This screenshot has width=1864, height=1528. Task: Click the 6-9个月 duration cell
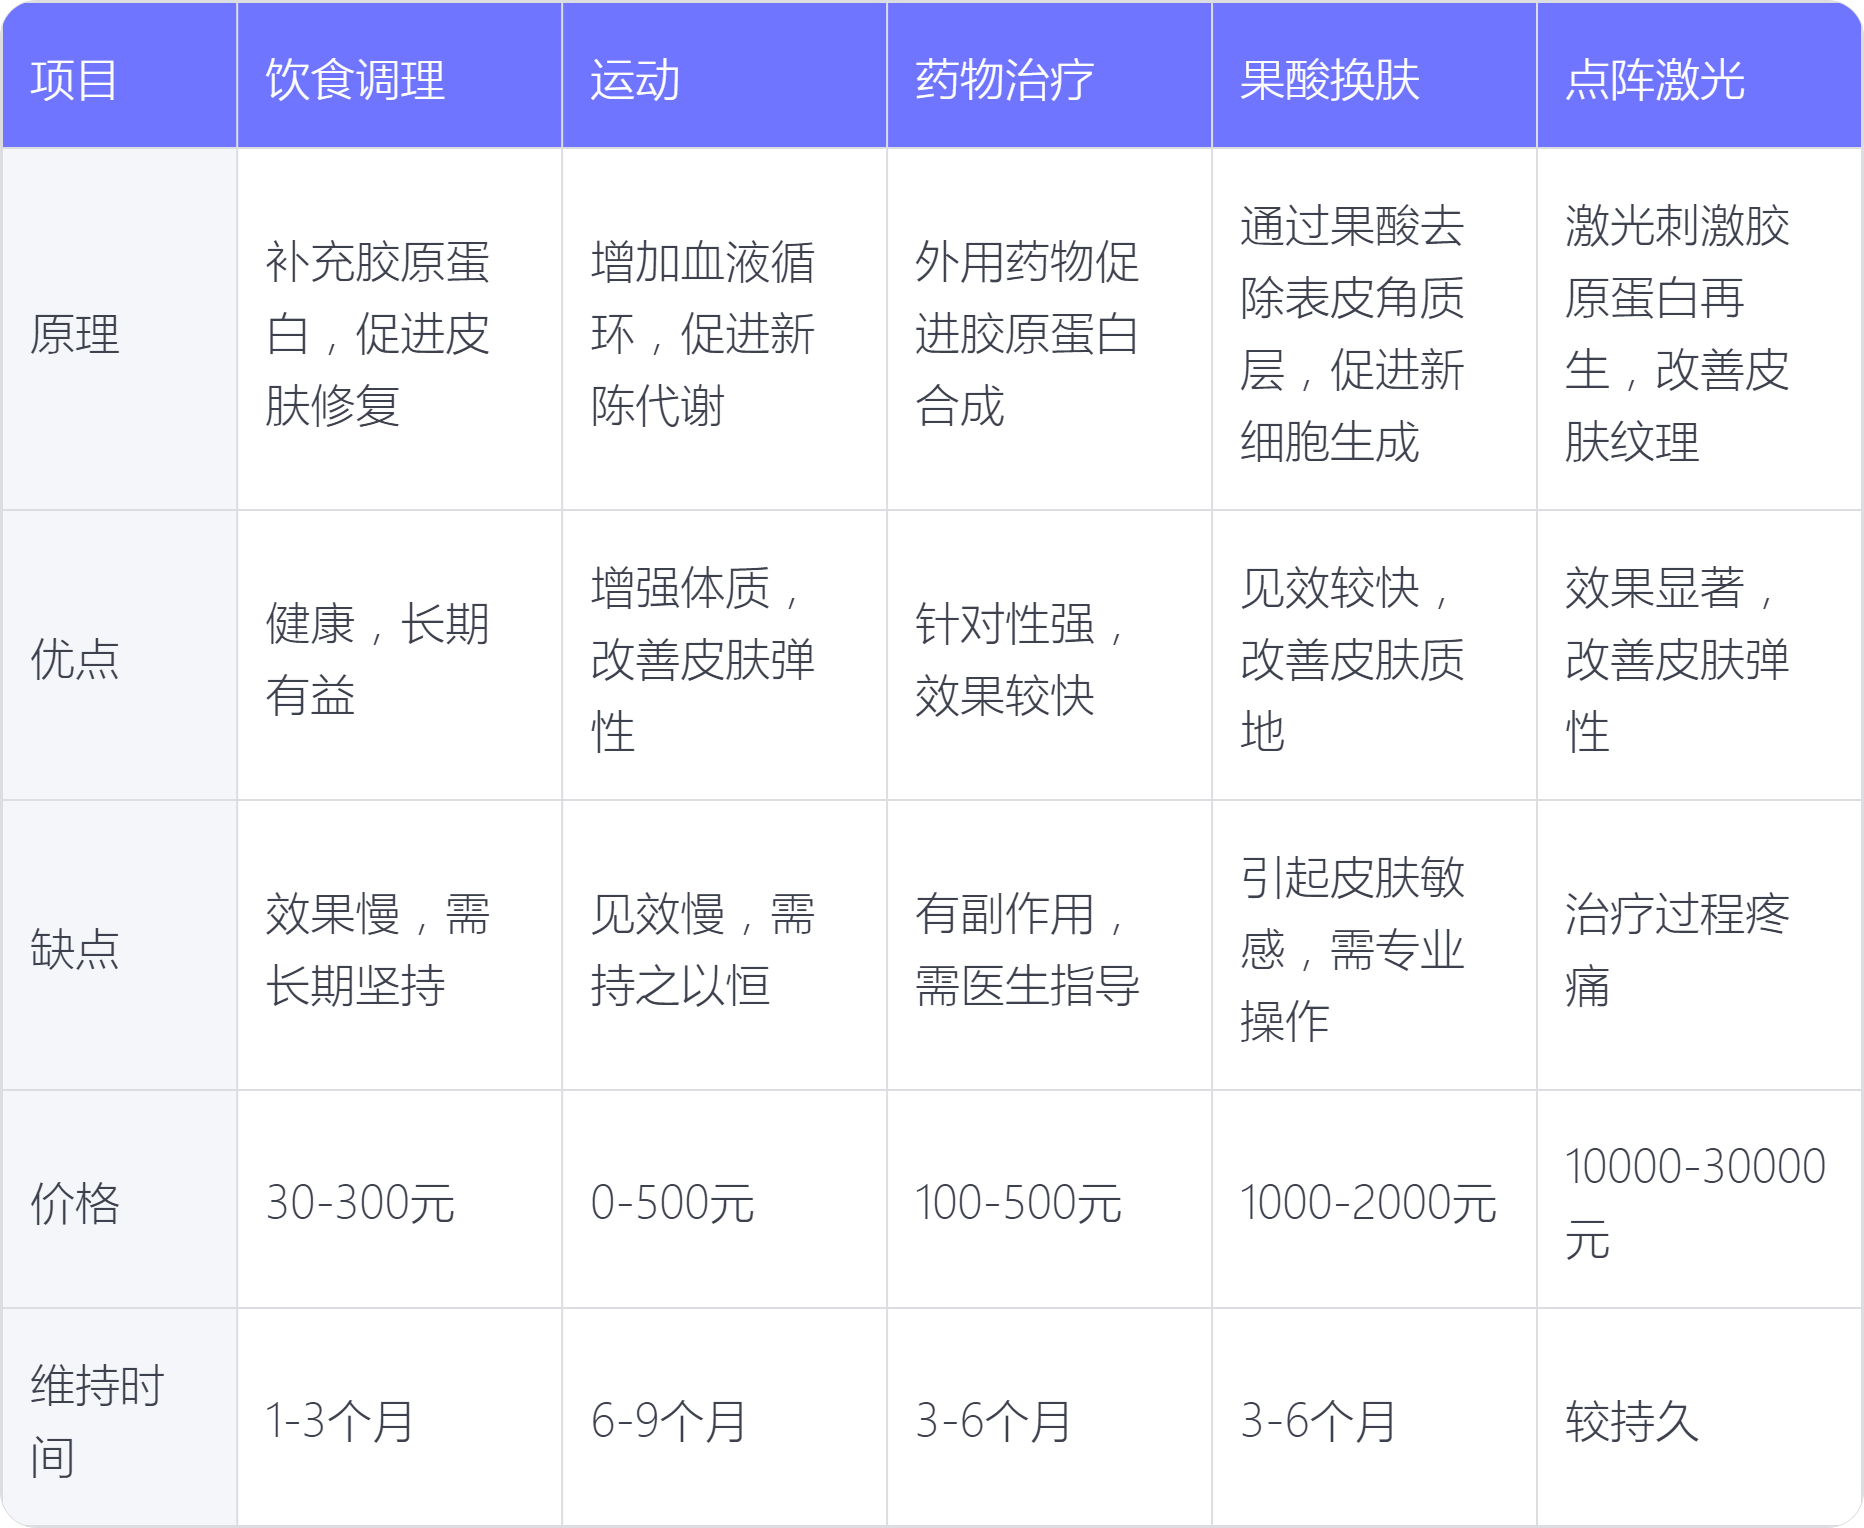click(x=668, y=1421)
